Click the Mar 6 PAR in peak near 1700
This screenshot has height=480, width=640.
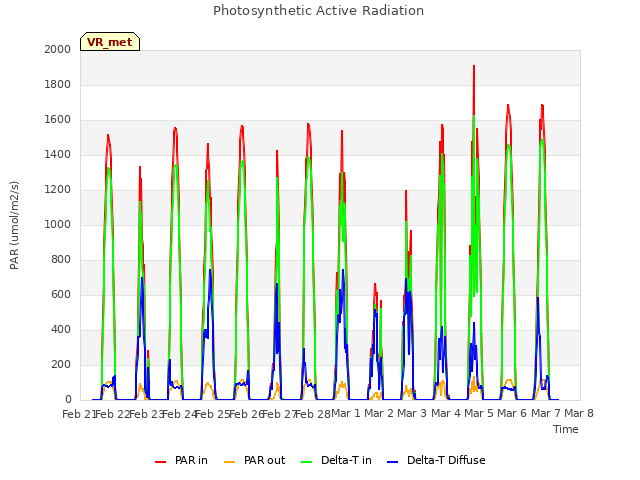(508, 106)
